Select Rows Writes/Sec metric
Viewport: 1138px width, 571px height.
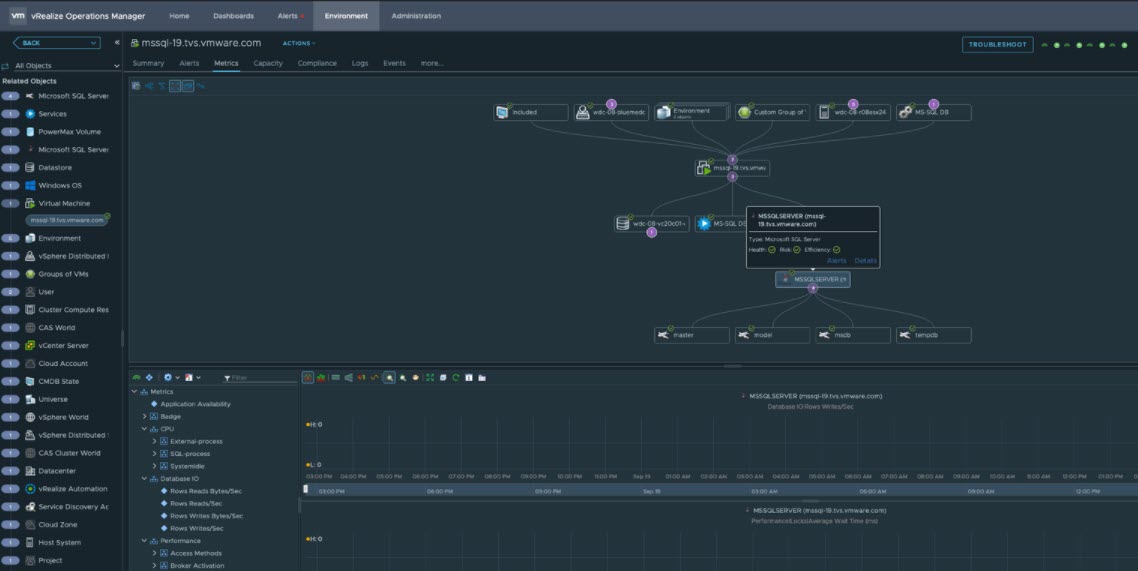click(x=197, y=528)
